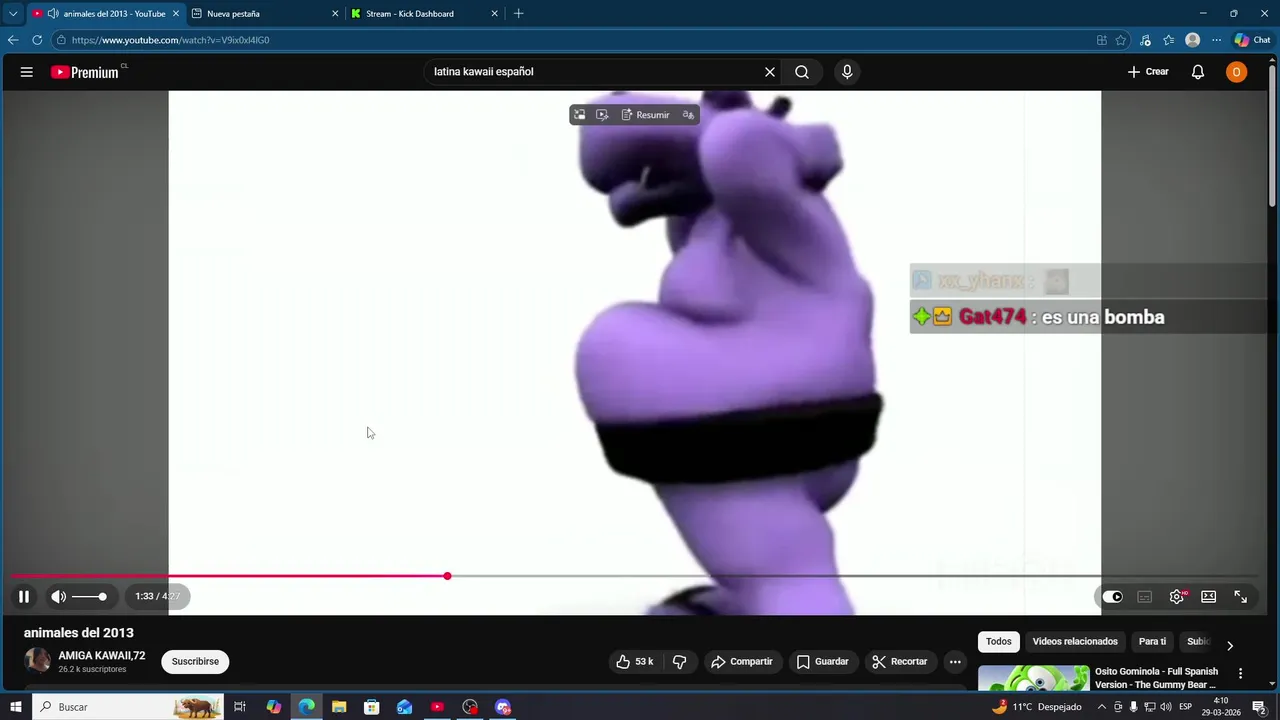The width and height of the screenshot is (1280, 720).
Task: Open the browser favorites list icon
Action: click(x=1168, y=40)
